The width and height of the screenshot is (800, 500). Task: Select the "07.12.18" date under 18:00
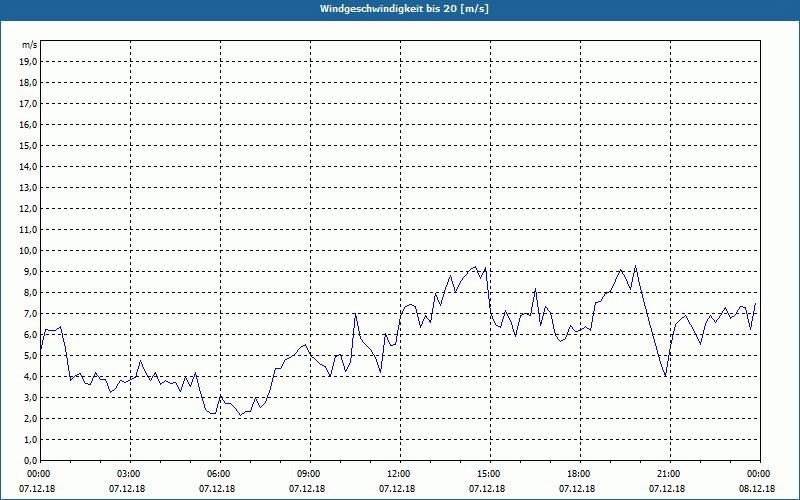tap(577, 489)
